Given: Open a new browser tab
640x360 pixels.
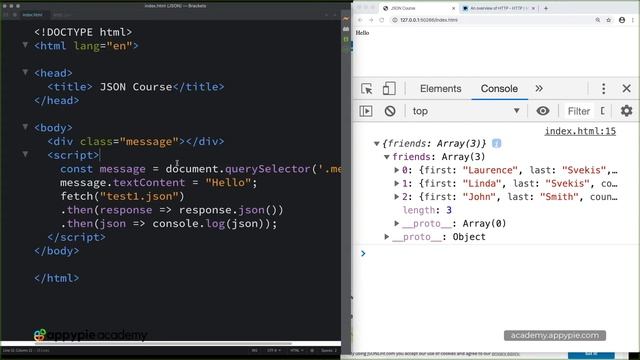Looking at the screenshot, I should (x=546, y=8).
